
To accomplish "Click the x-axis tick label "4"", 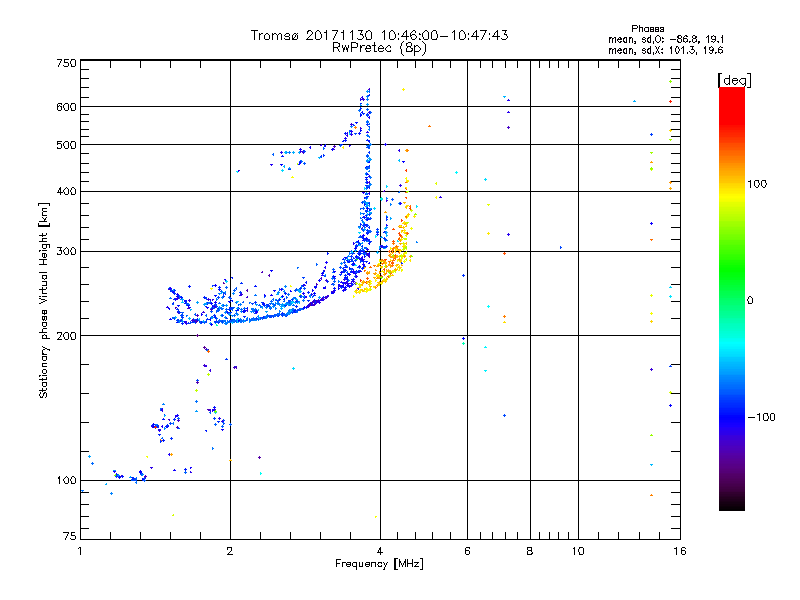I will pyautogui.click(x=380, y=551).
